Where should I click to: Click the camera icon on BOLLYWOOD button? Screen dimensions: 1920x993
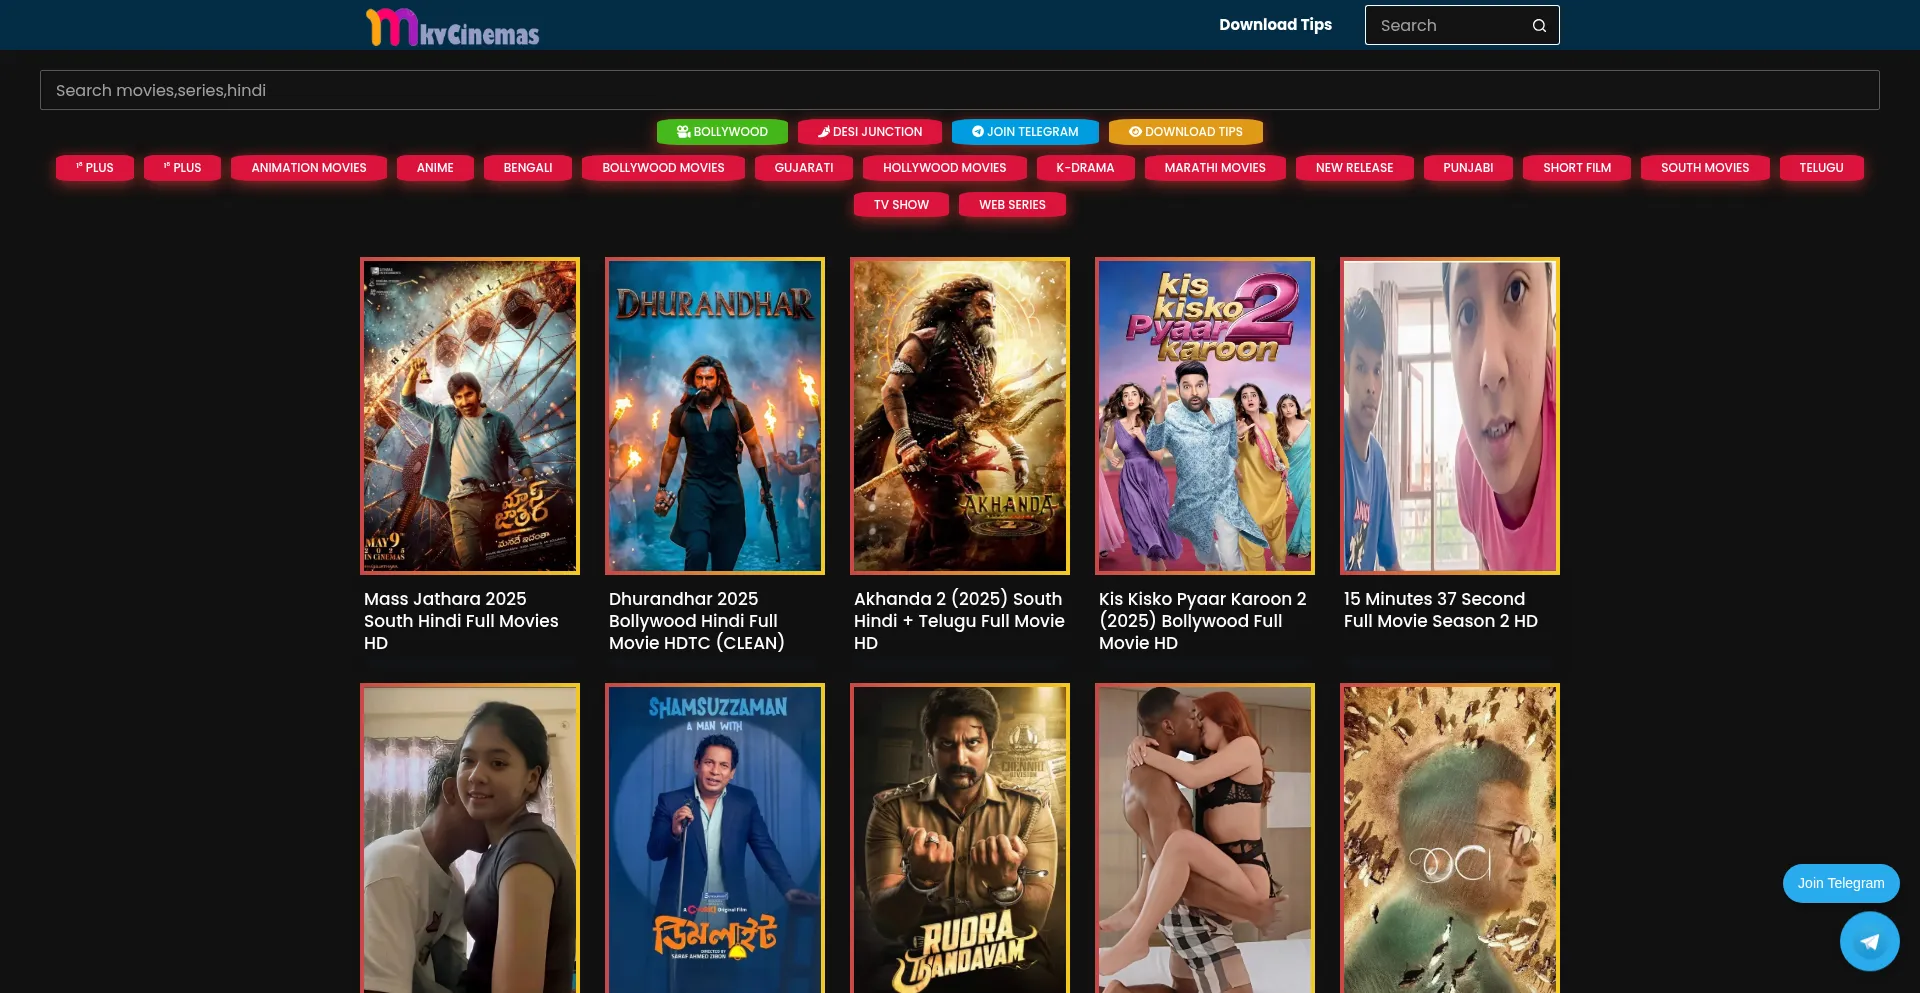tap(683, 131)
